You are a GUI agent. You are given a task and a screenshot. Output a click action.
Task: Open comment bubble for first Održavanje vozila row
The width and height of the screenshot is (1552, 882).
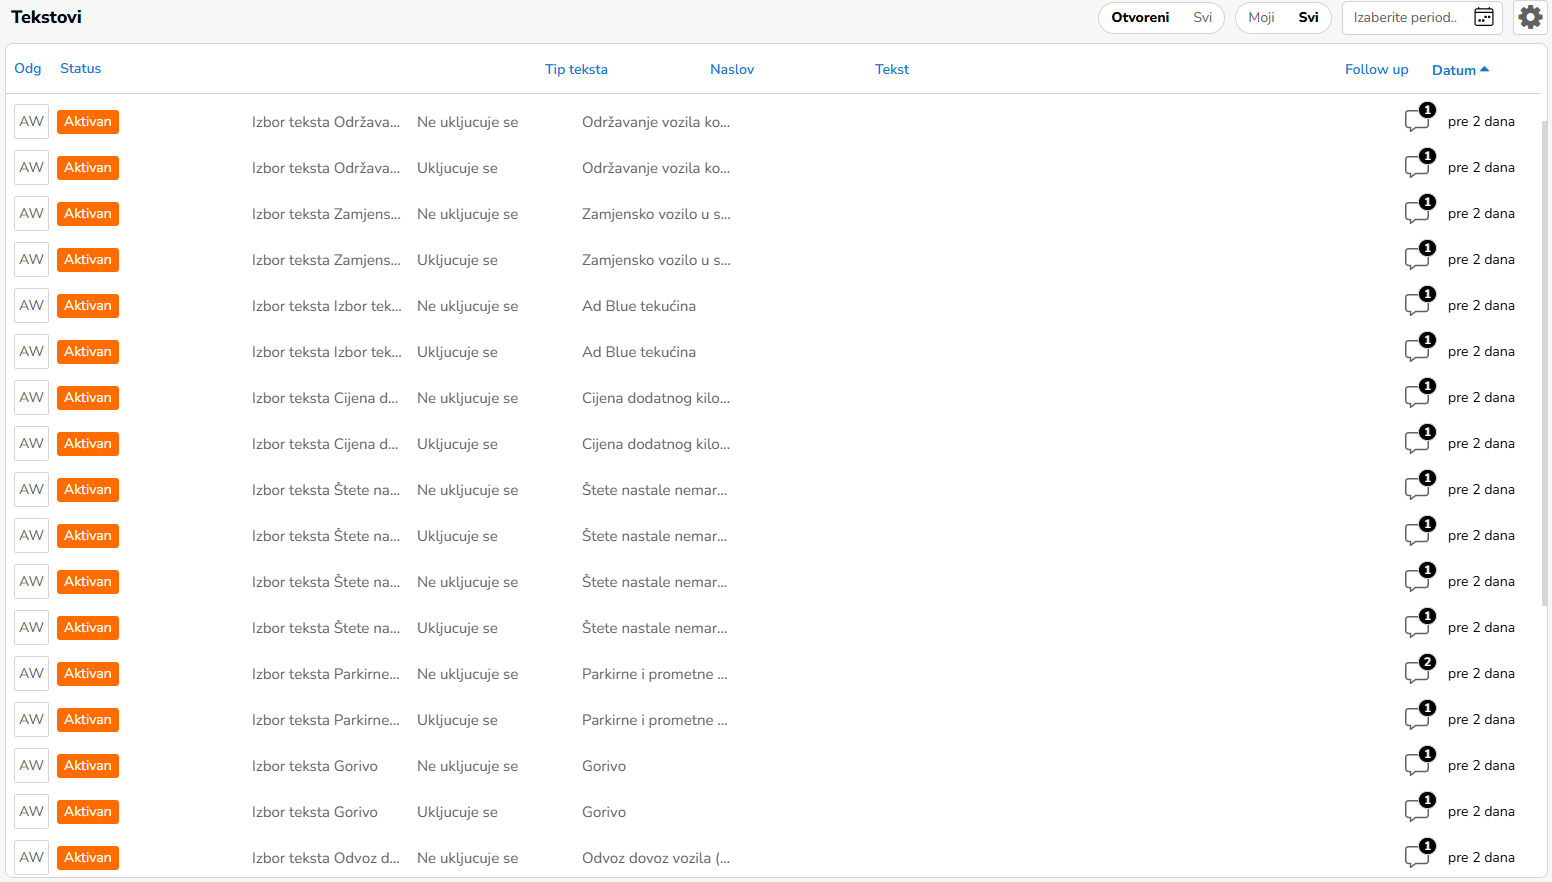click(x=1417, y=120)
